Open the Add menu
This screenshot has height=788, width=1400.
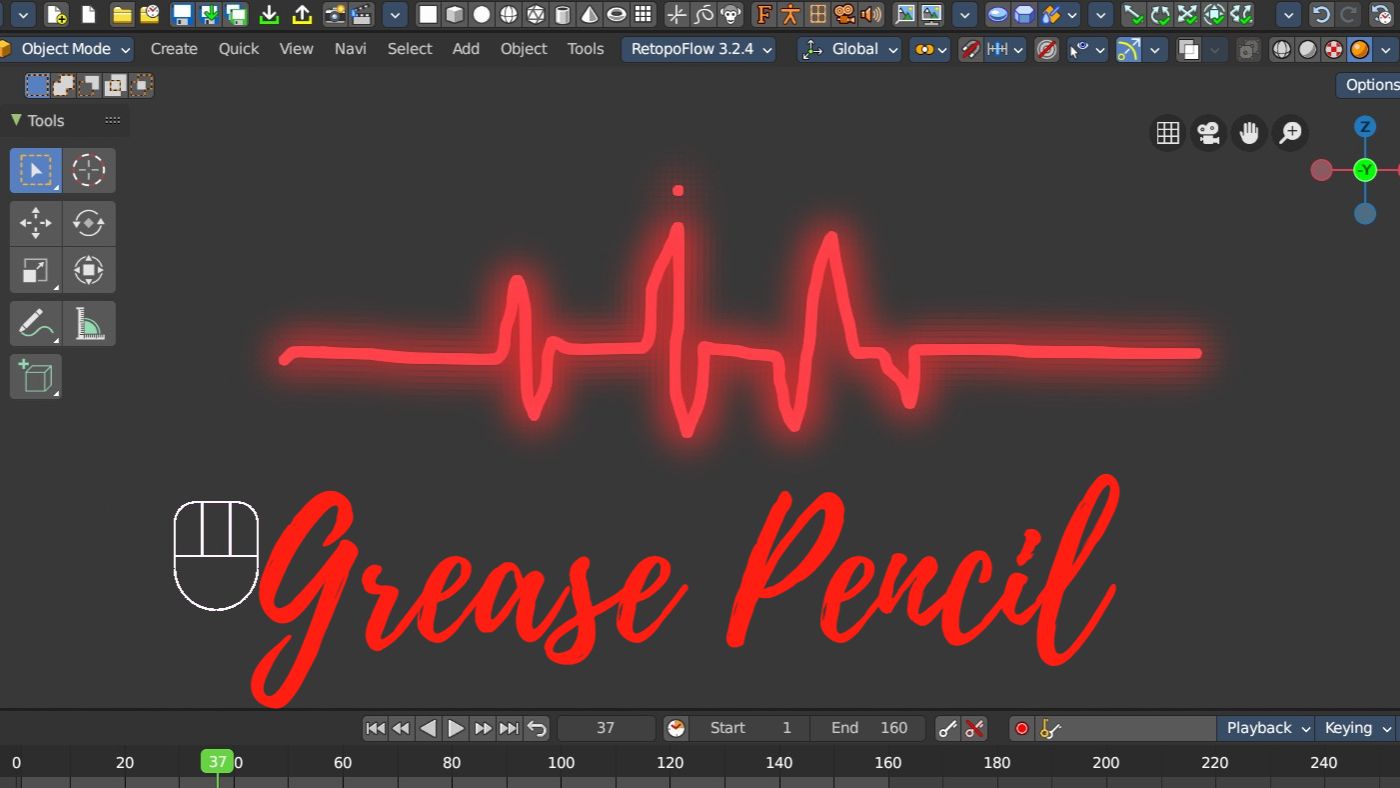(466, 49)
